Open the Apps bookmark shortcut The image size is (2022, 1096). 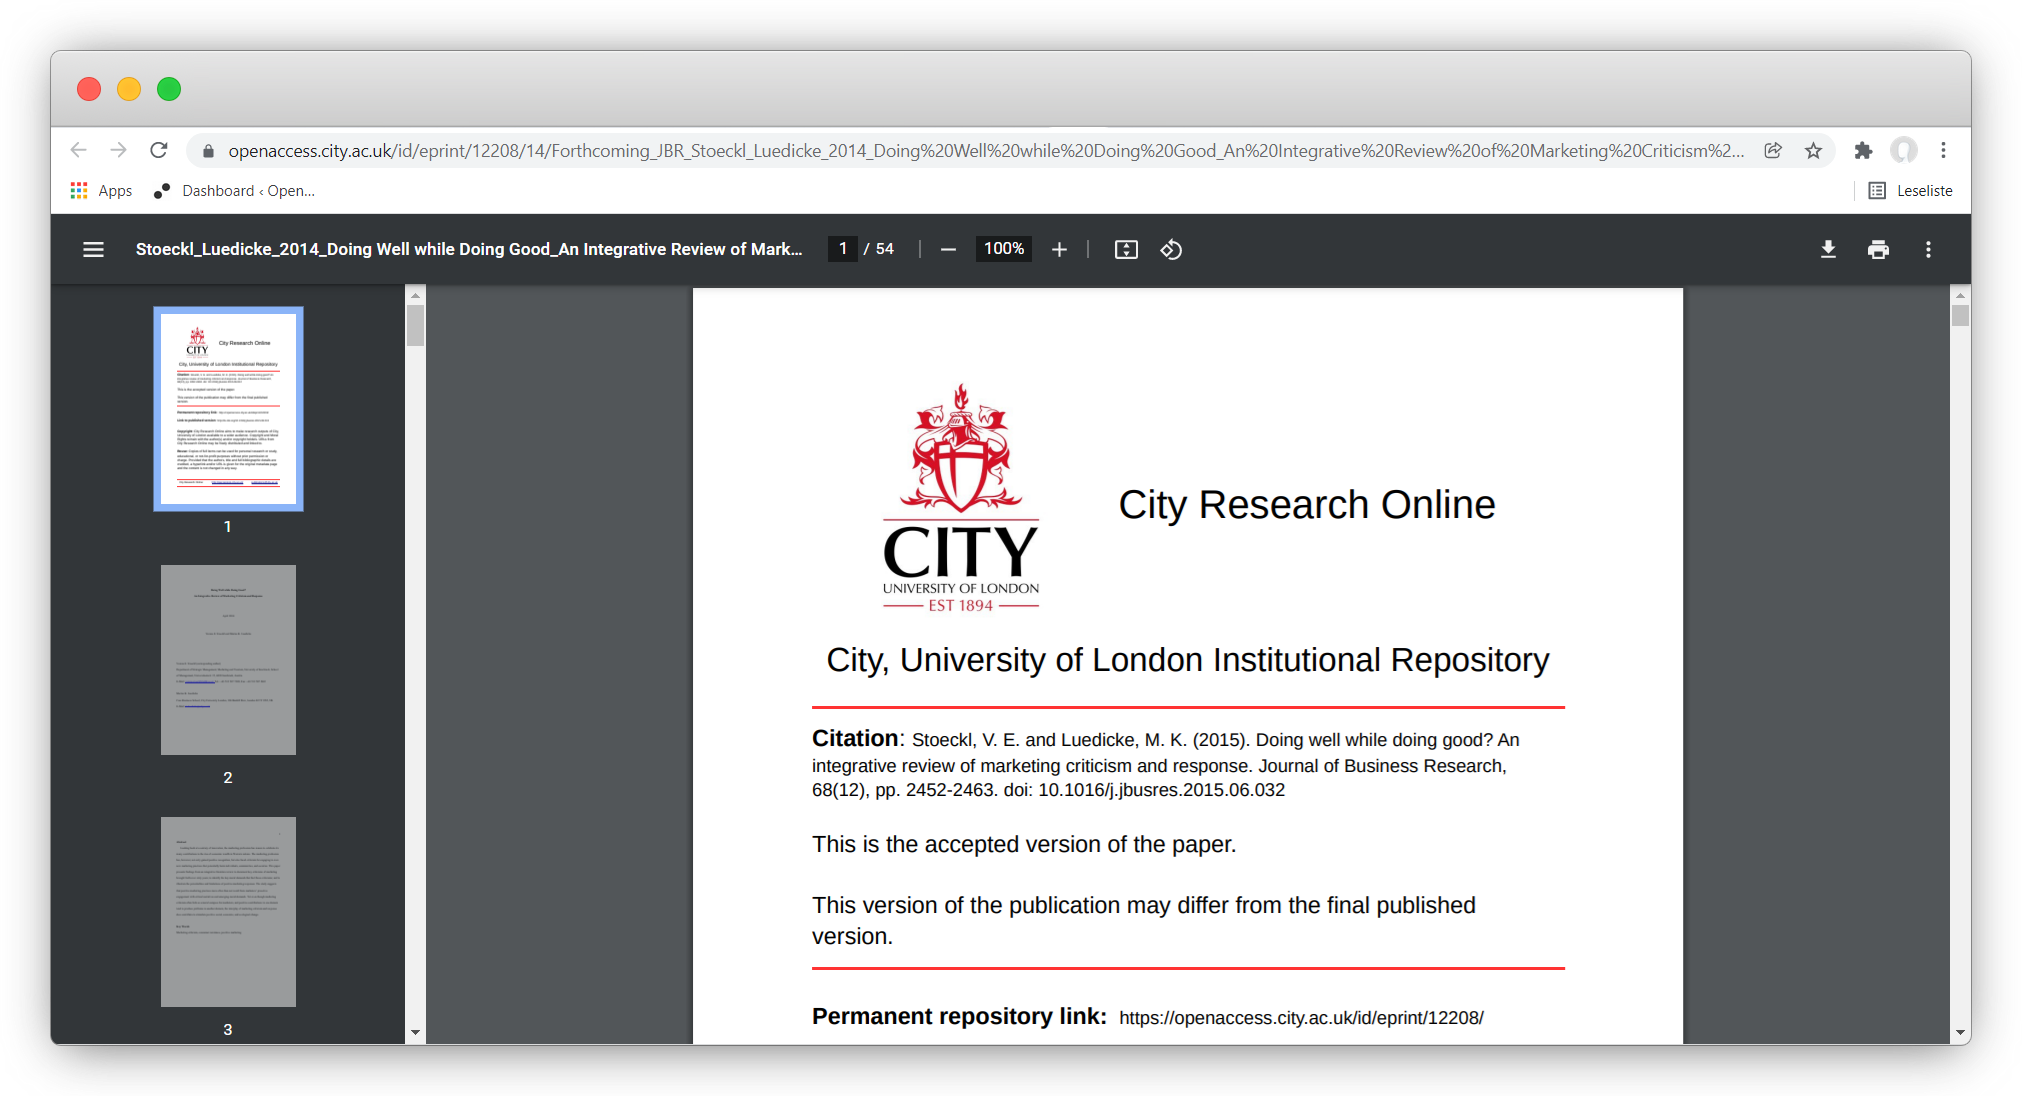coord(101,190)
